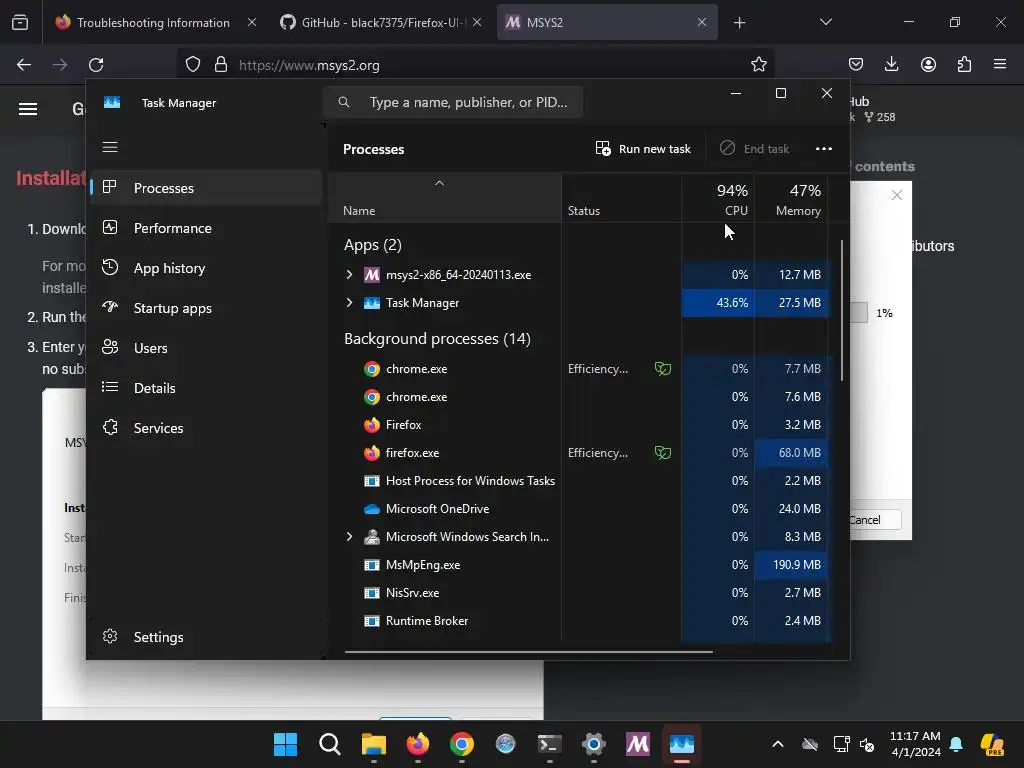Open Save to Pocket in Firefox toolbar

pyautogui.click(x=856, y=65)
